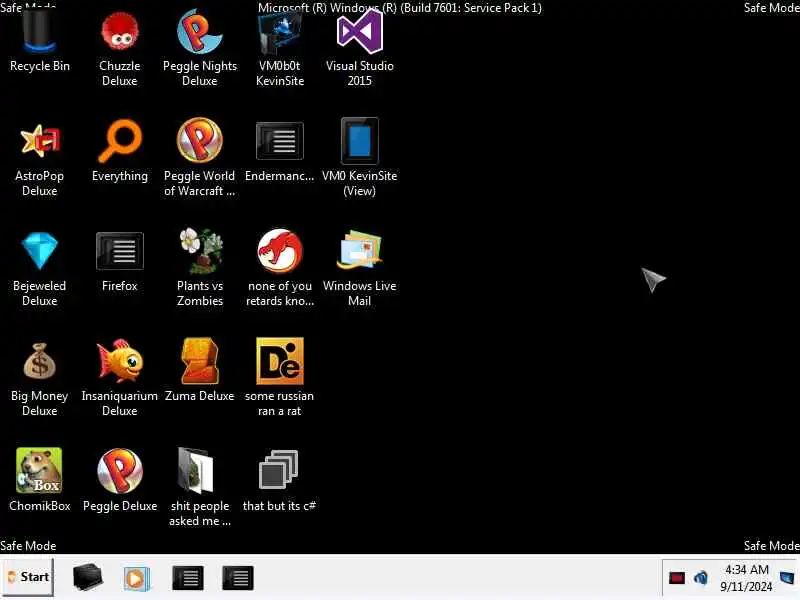
Task: Click the red flag tray icon
Action: [677, 578]
